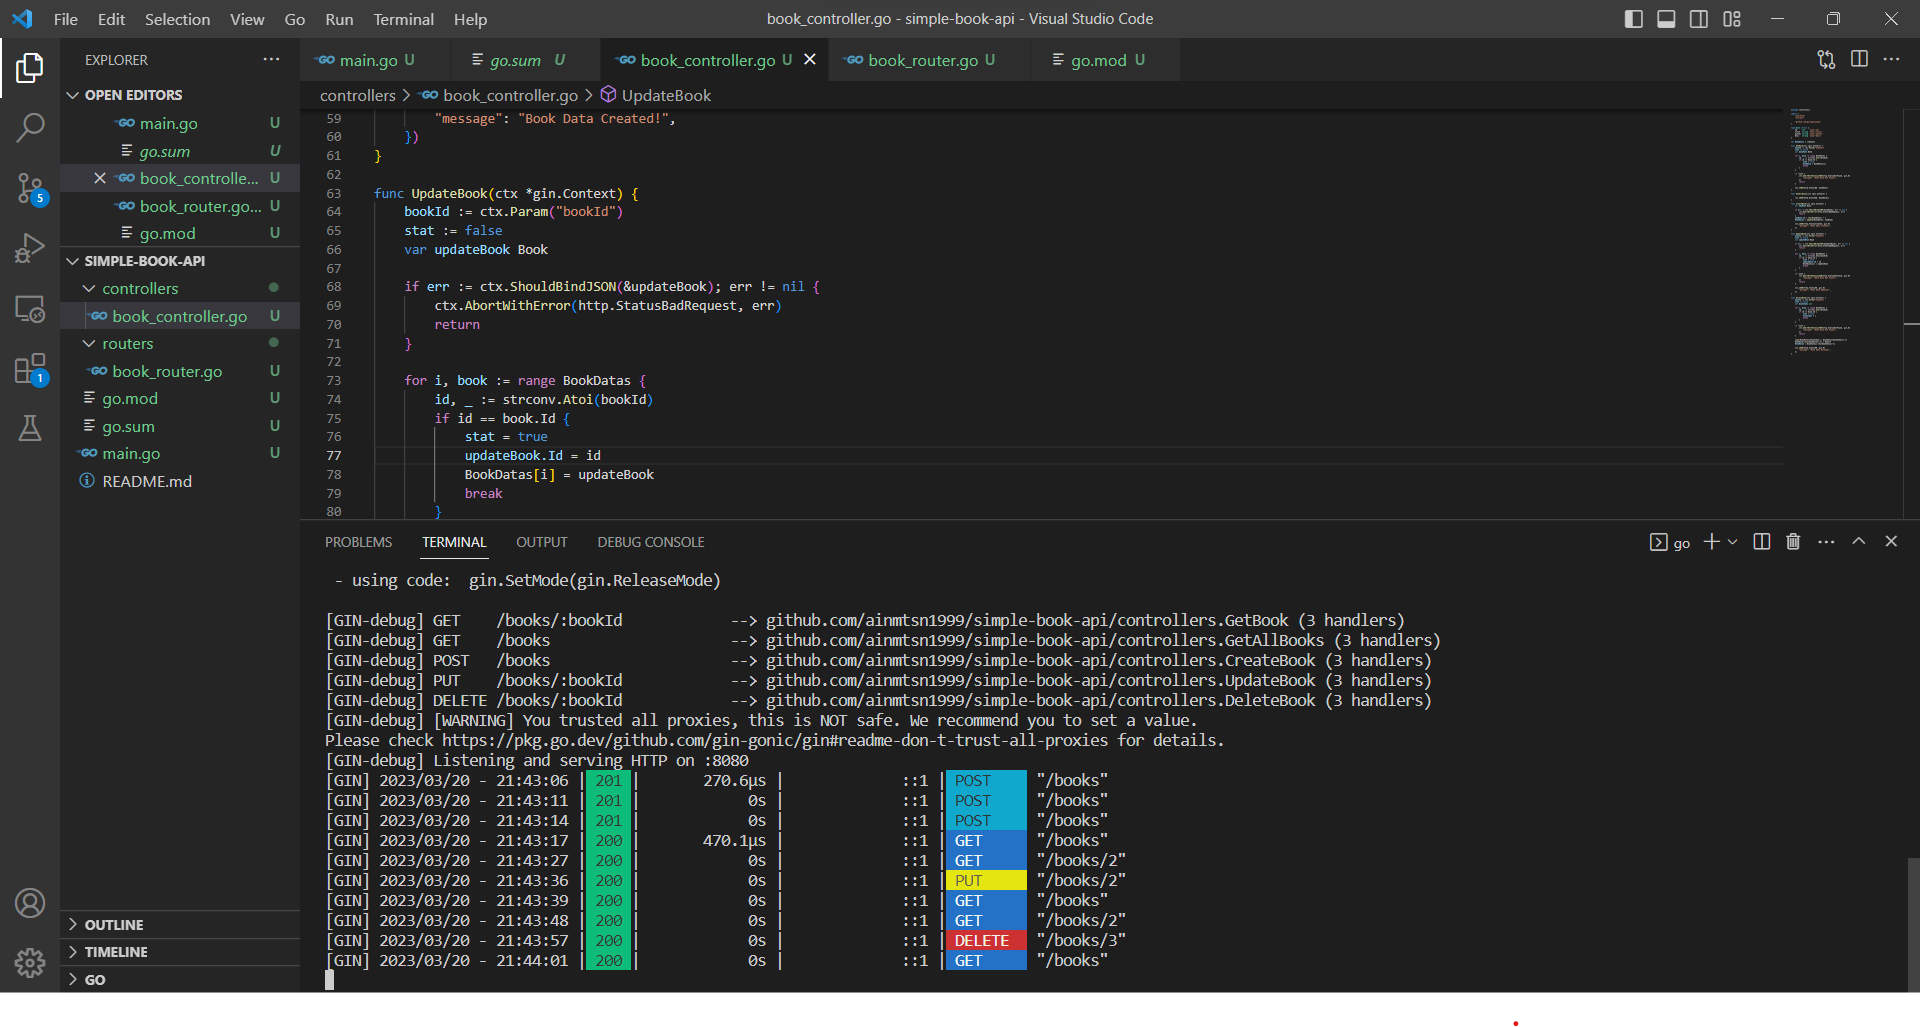Add a new terminal with plus icon
The image size is (1920, 1027).
[1711, 541]
